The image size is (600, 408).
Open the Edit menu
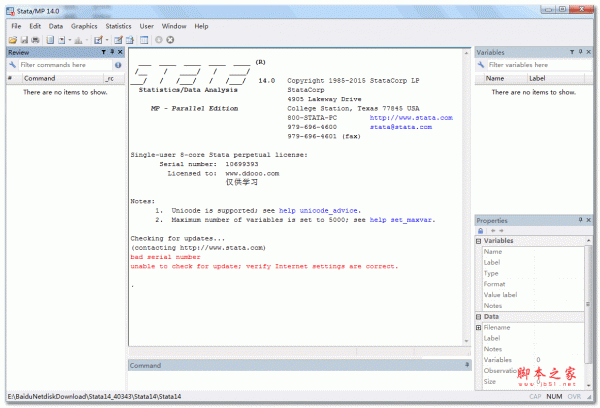pos(35,26)
